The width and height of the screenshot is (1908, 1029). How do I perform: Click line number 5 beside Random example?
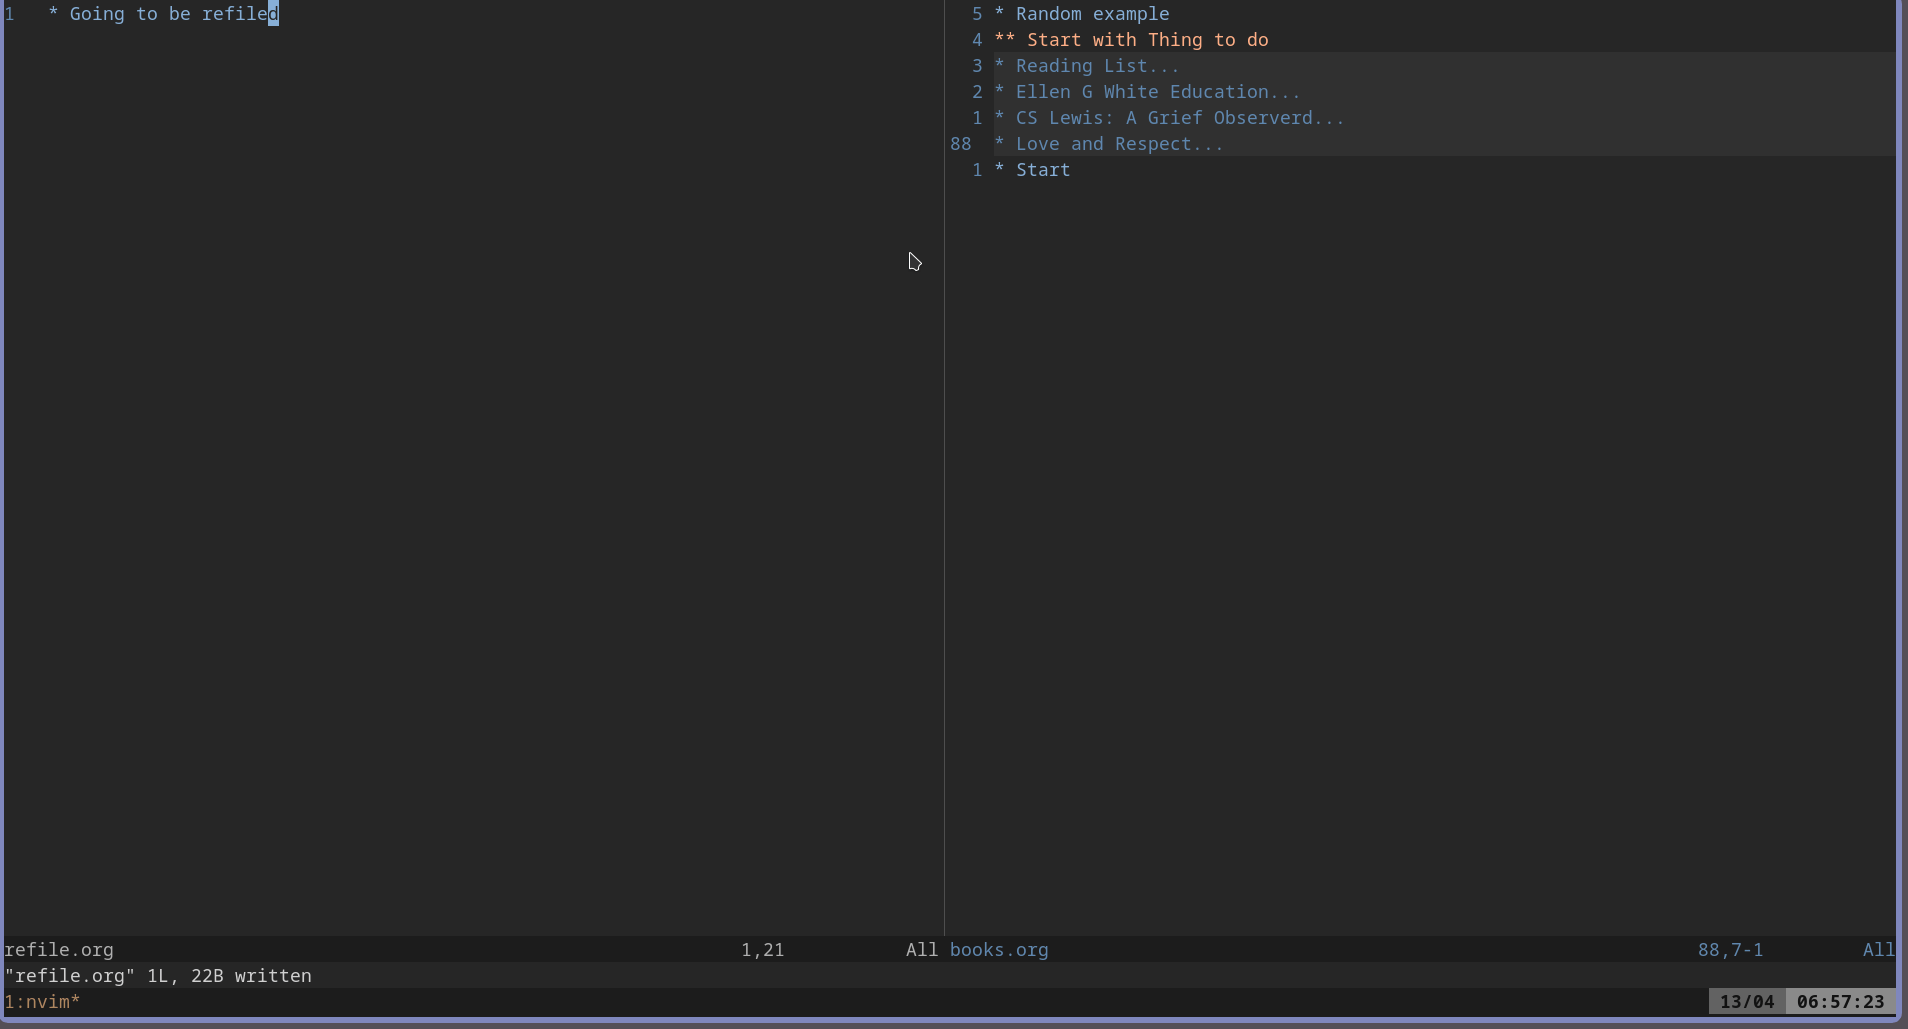click(977, 14)
